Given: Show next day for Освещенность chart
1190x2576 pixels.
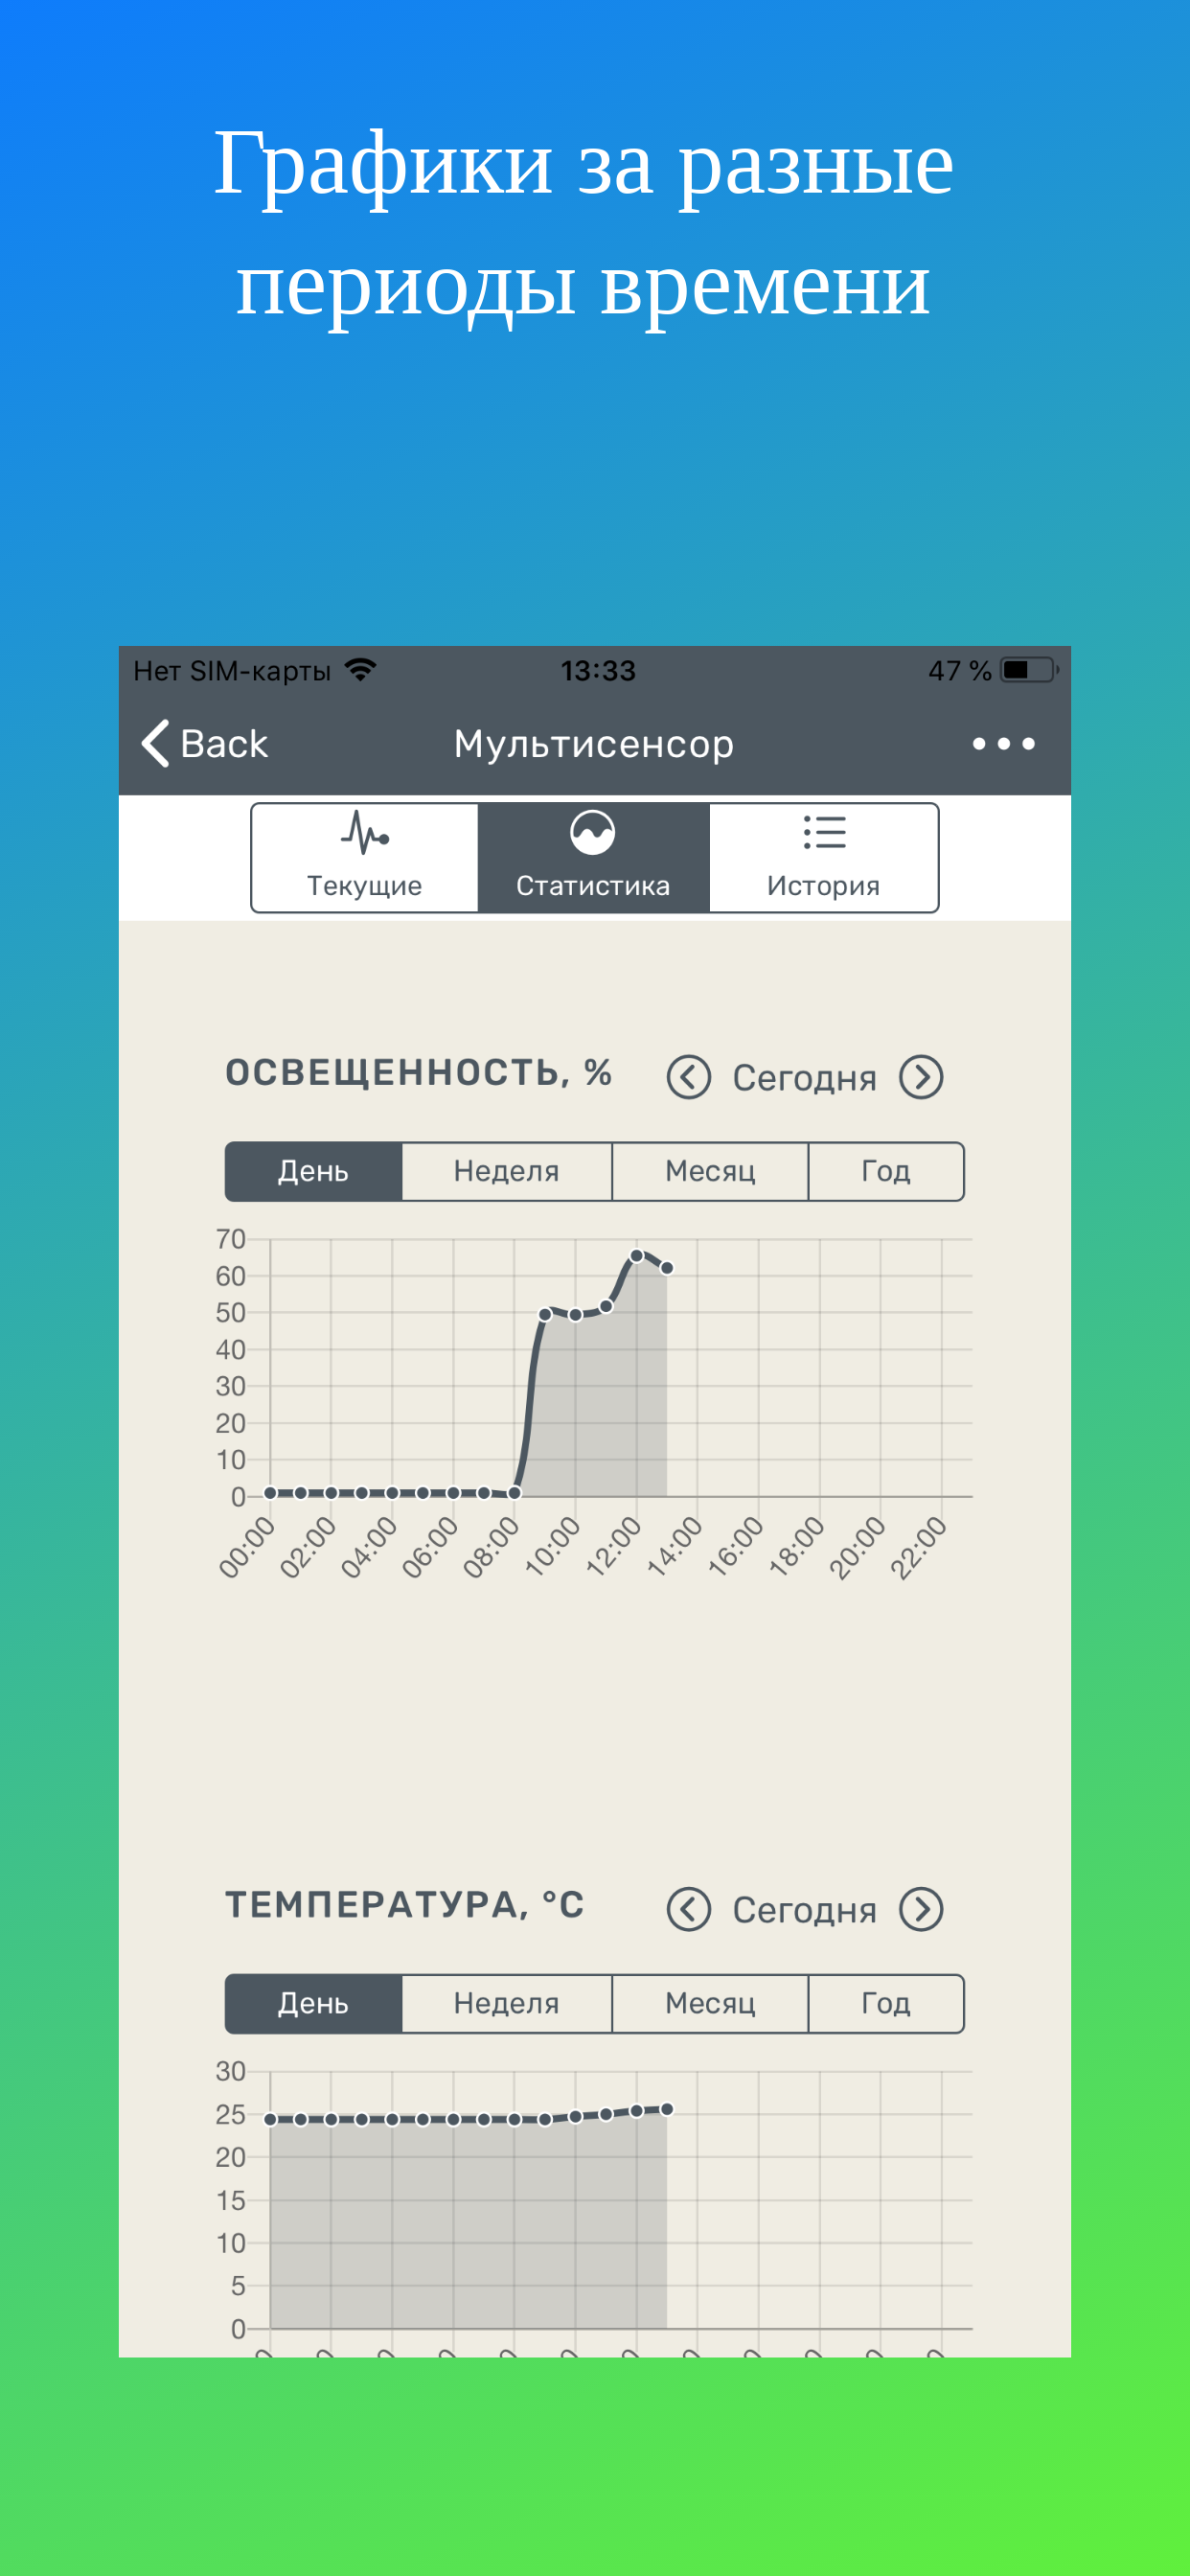Looking at the screenshot, I should [x=921, y=1077].
